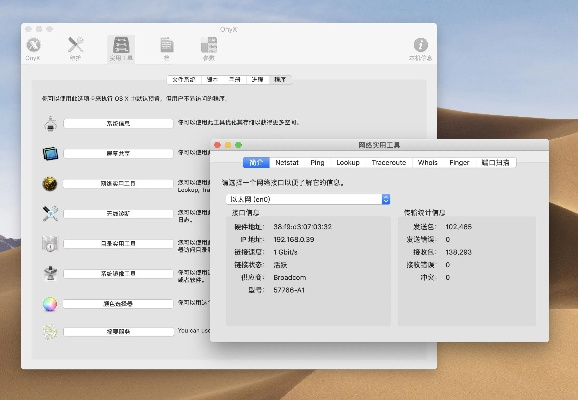Select the second segment of OnyX Utilities tabs
This screenshot has height=400, width=578.
pyautogui.click(x=212, y=80)
